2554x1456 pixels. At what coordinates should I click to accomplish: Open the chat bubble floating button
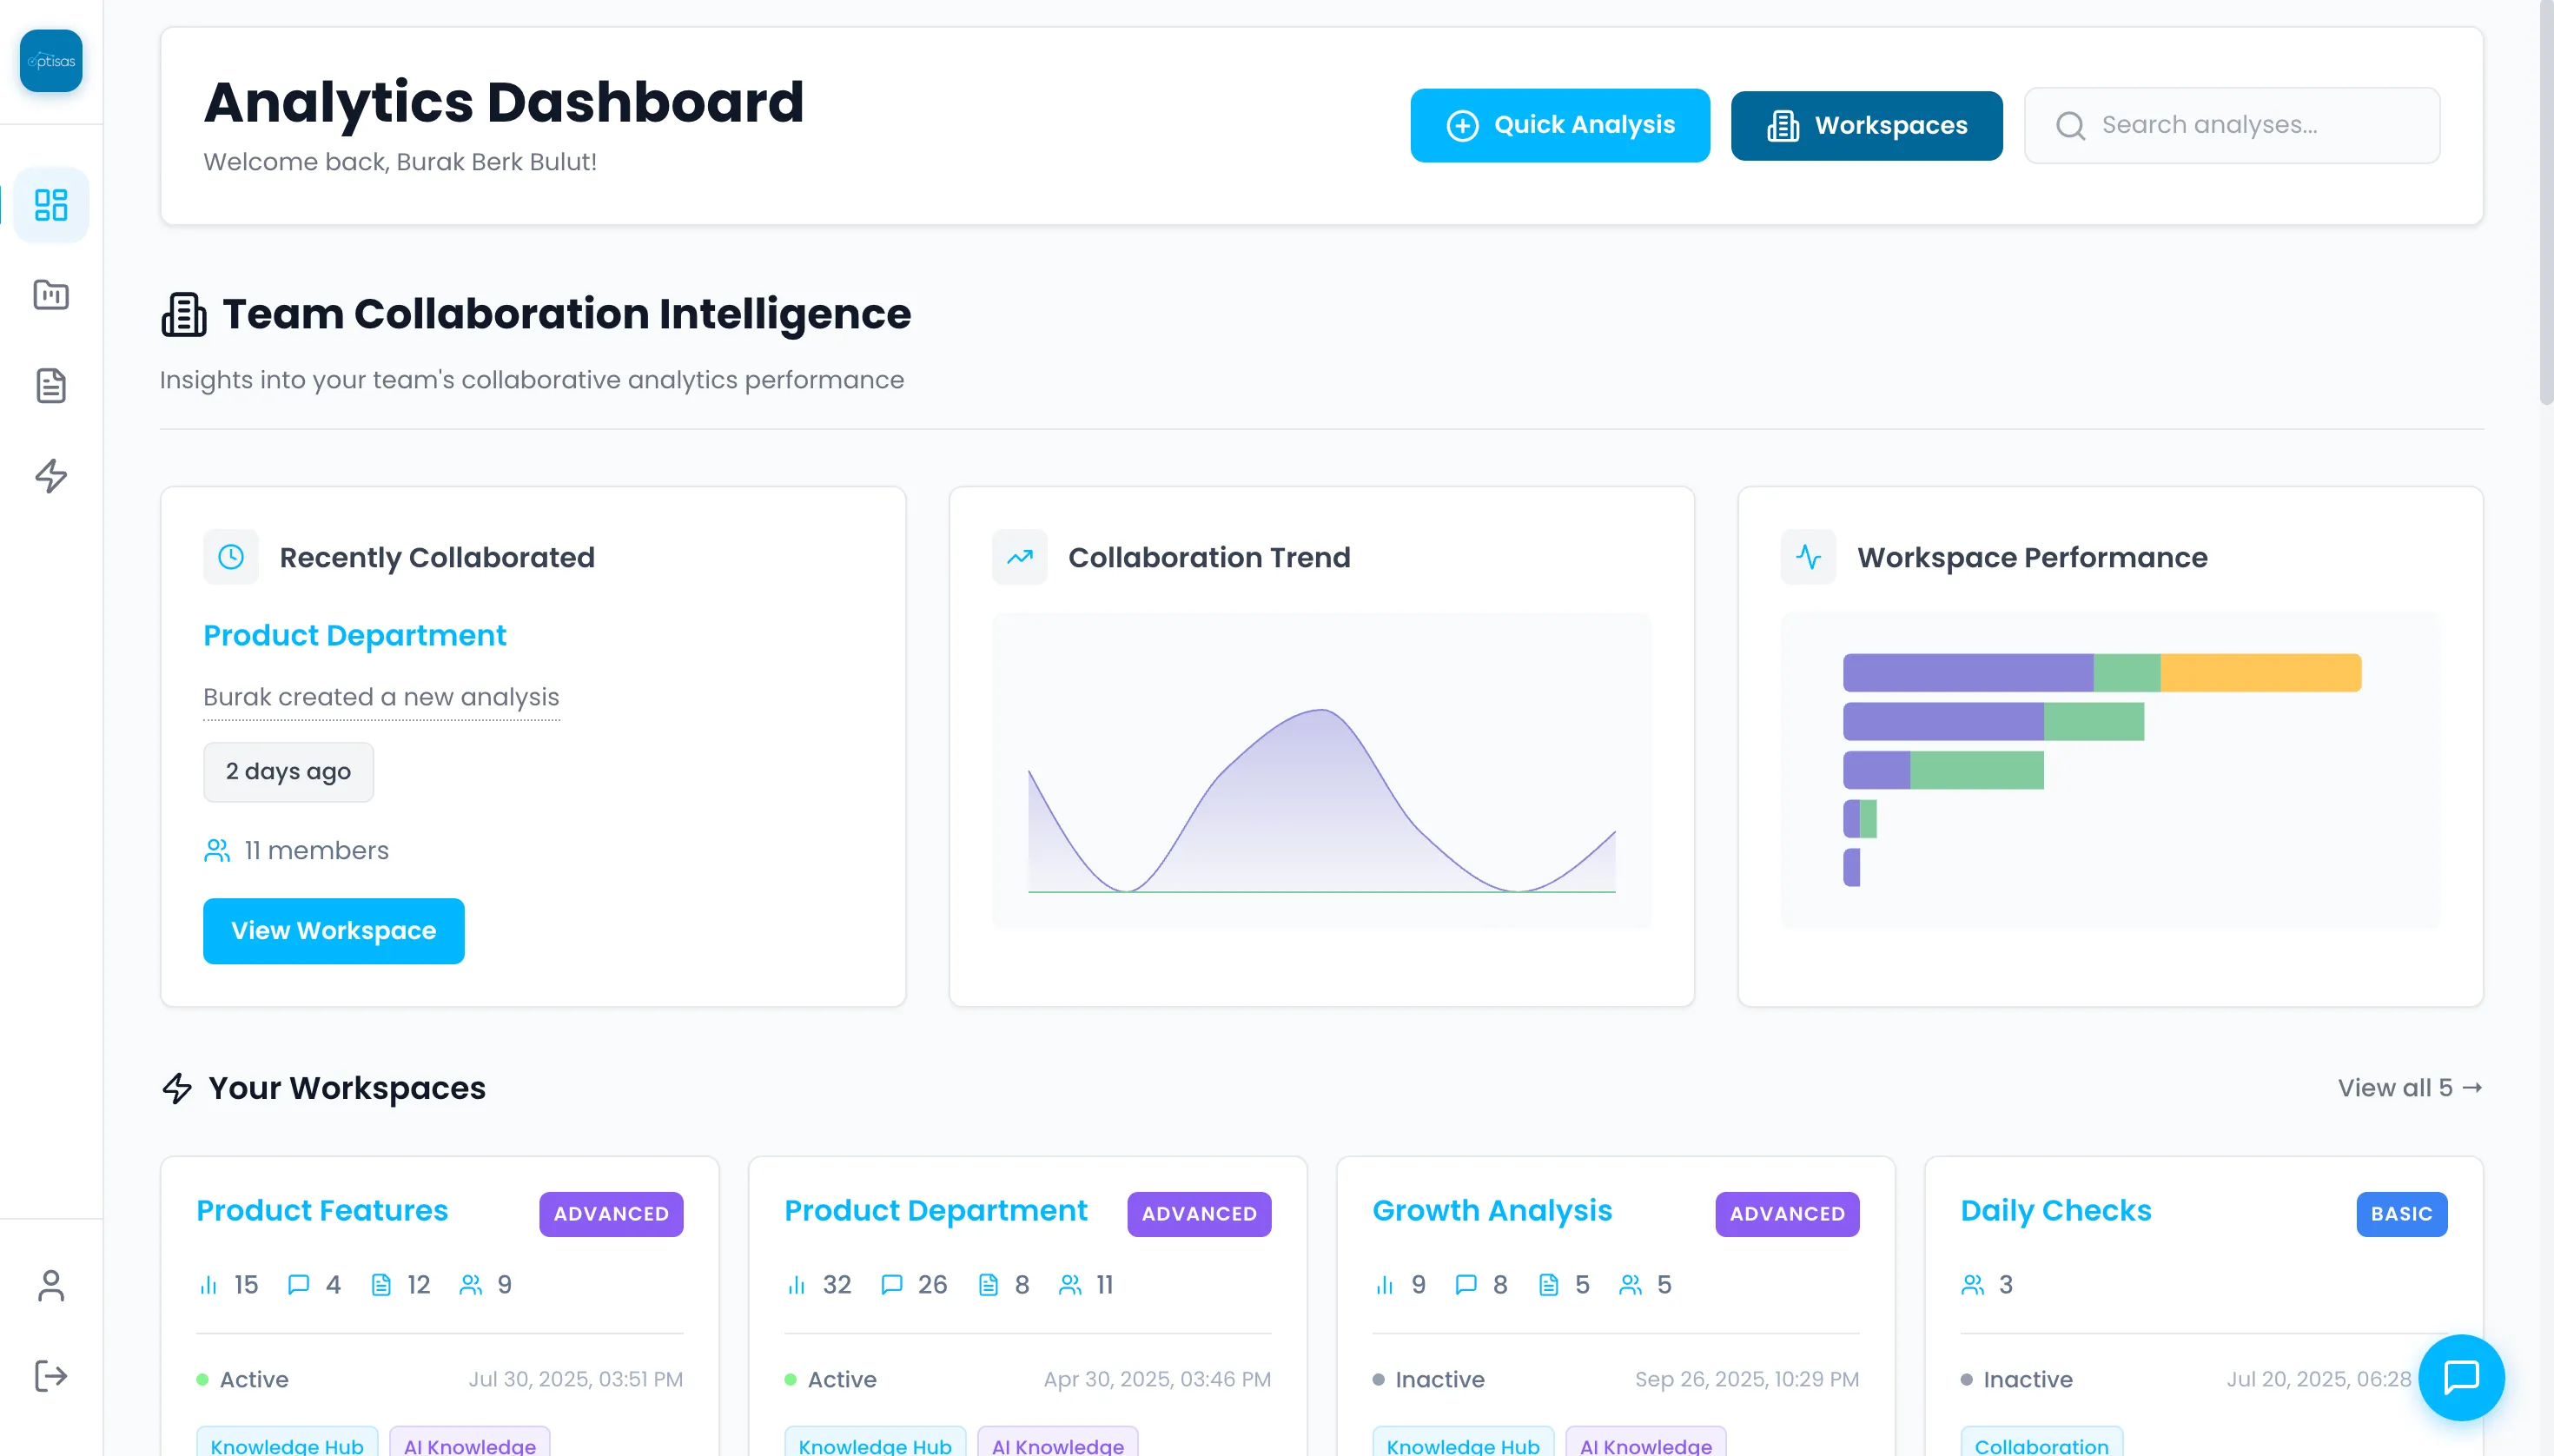point(2460,1377)
